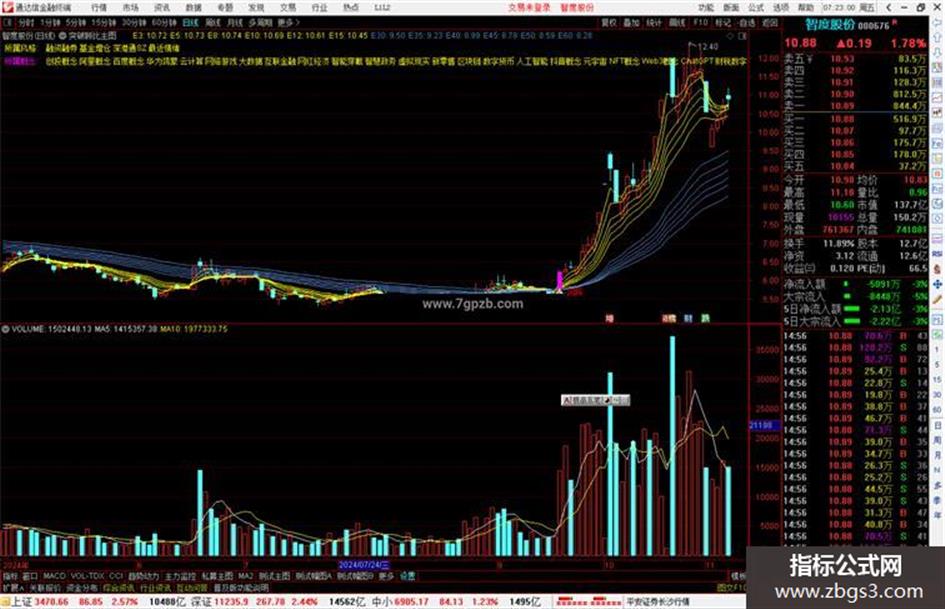Click the 统计 statistics button
This screenshot has height=609, width=945.
[654, 22]
